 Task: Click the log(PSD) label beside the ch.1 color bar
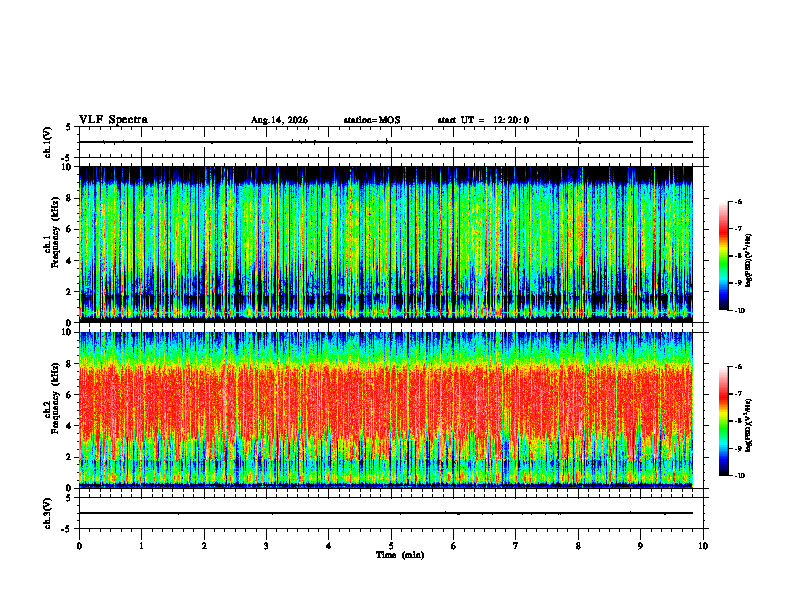pyautogui.click(x=749, y=261)
